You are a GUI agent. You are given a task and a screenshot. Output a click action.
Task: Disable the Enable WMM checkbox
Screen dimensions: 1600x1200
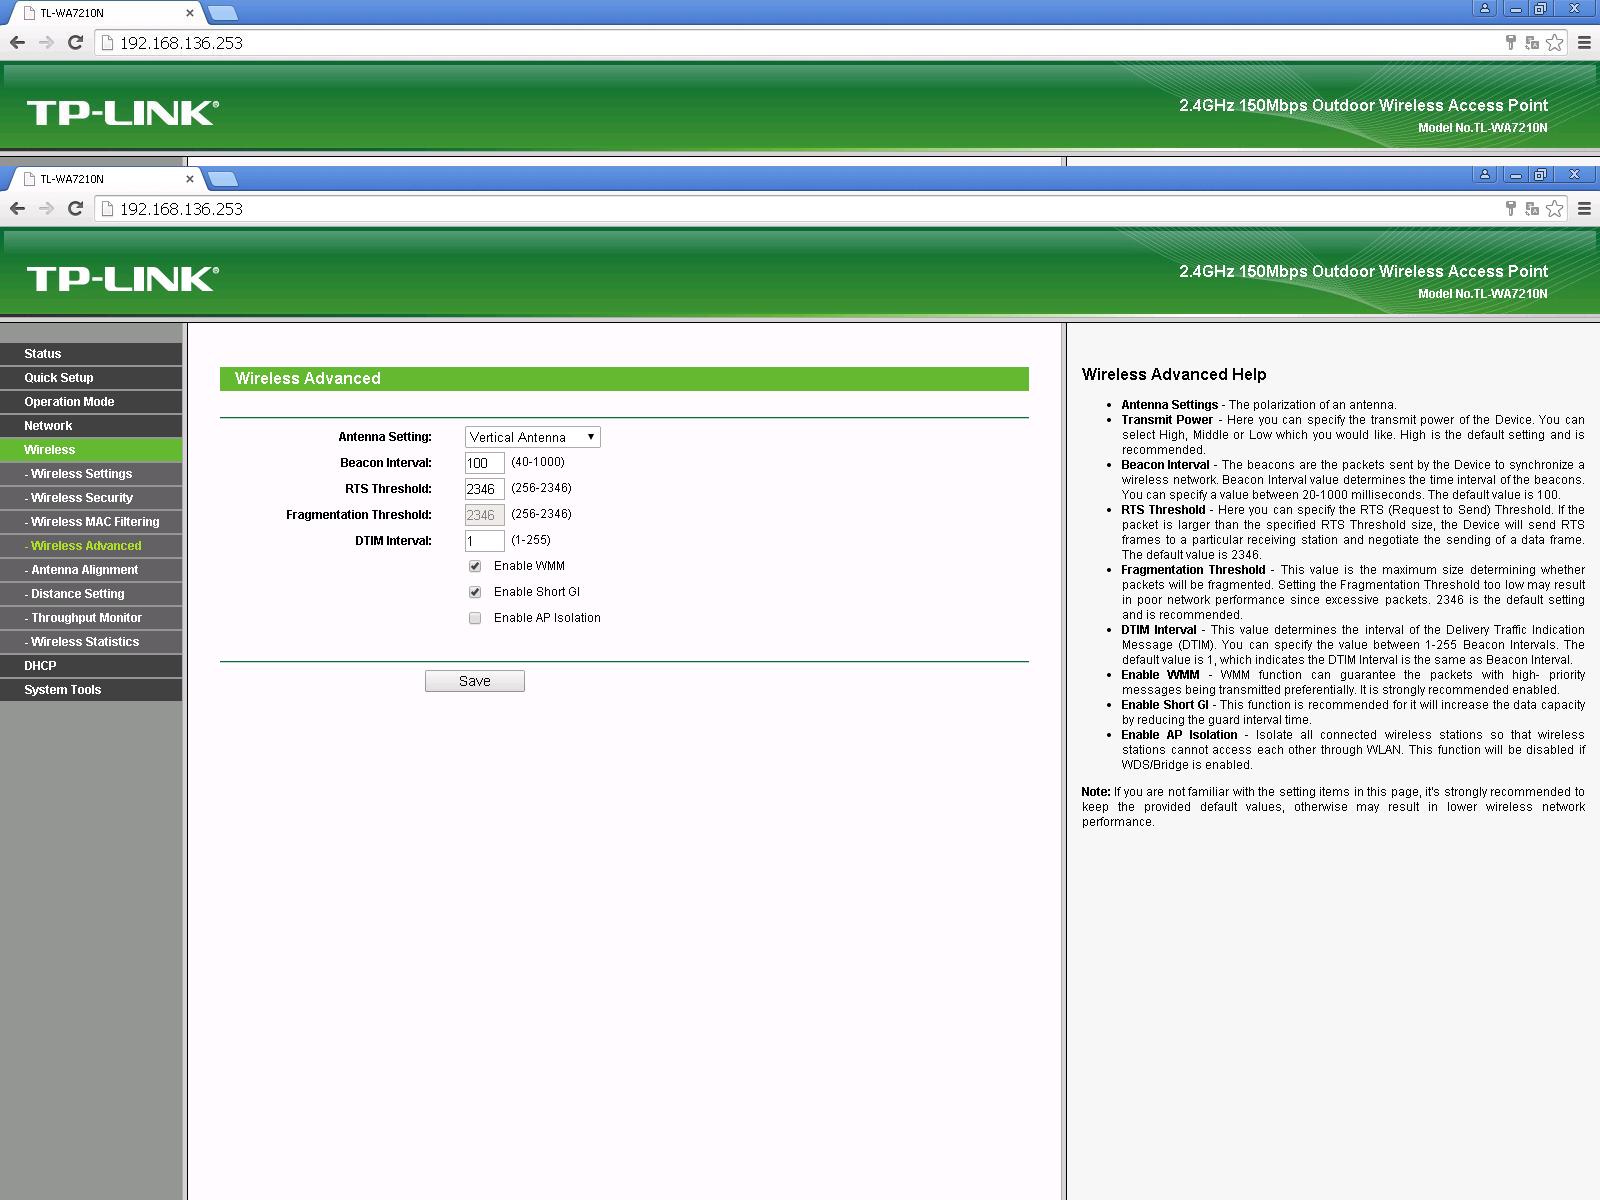point(475,566)
